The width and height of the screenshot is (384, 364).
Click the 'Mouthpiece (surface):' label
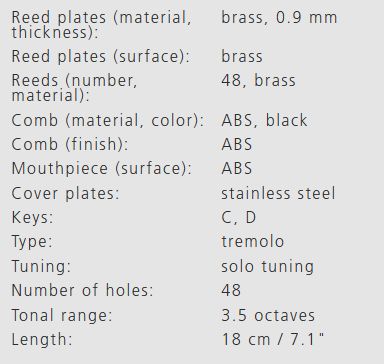[x=102, y=168]
